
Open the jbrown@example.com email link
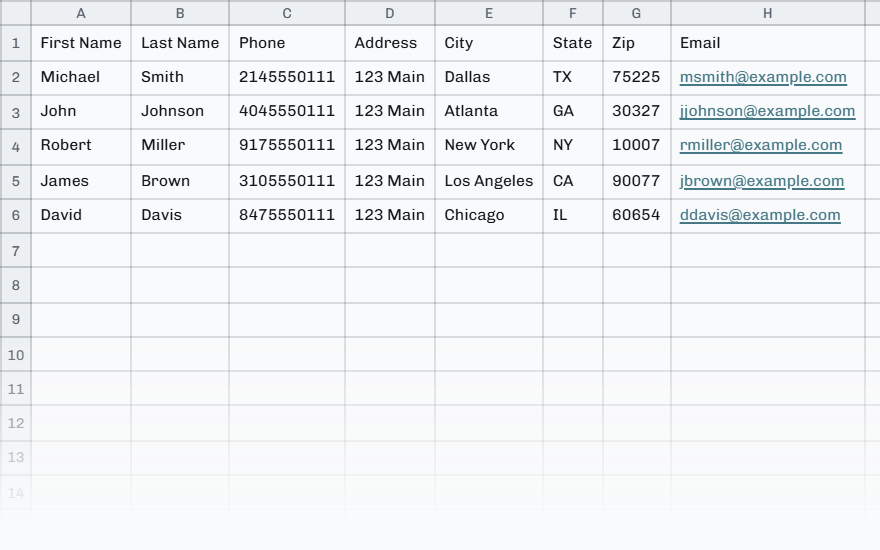(762, 181)
